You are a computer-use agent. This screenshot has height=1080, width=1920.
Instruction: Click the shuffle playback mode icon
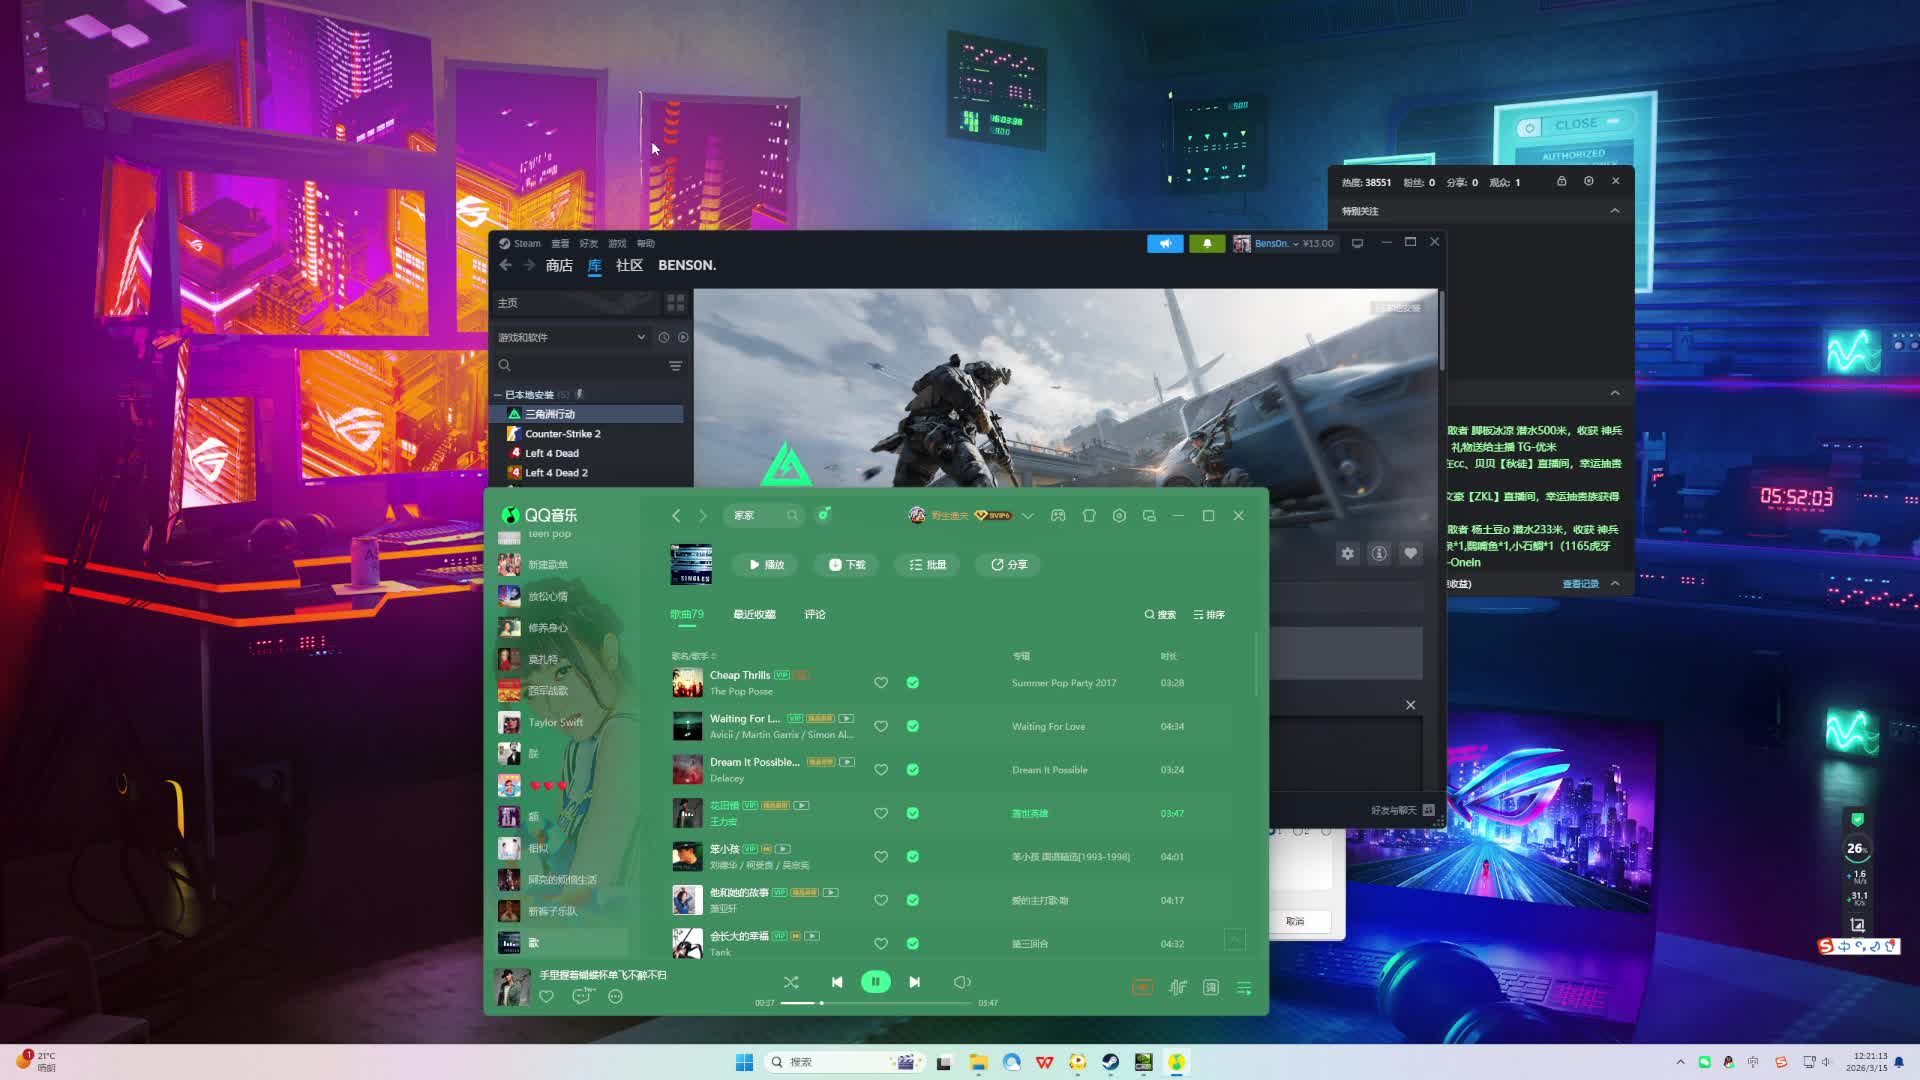point(791,982)
